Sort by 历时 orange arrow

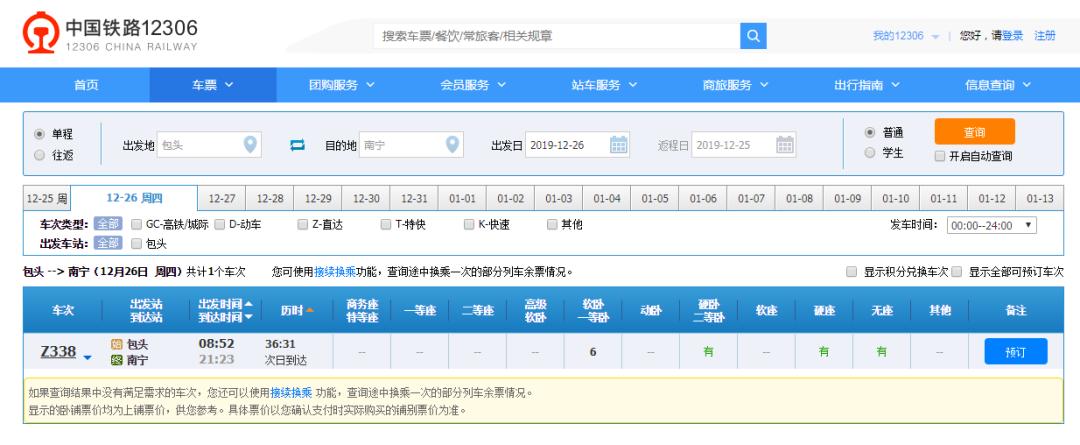pyautogui.click(x=309, y=311)
